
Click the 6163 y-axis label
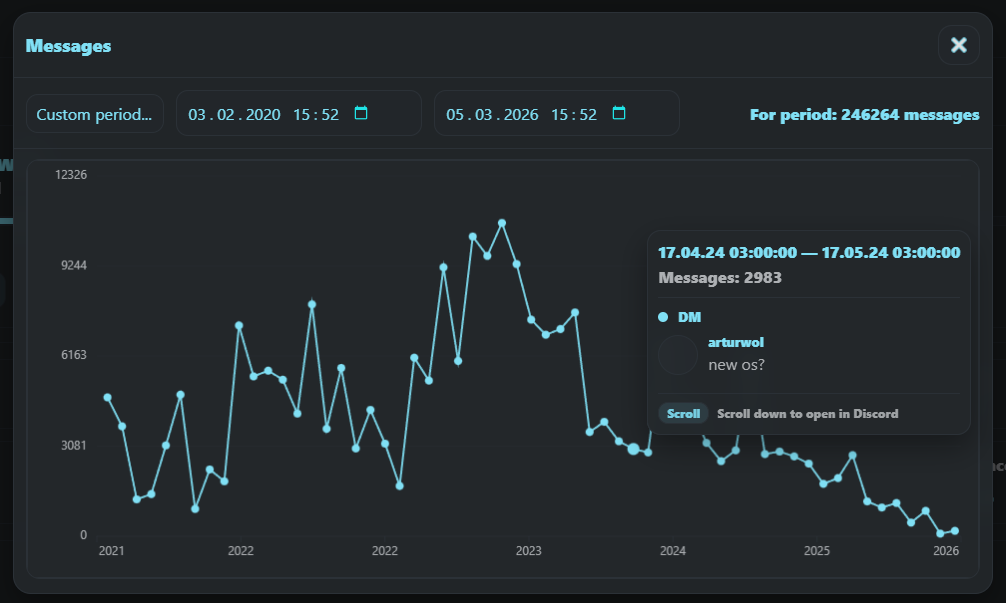74,355
